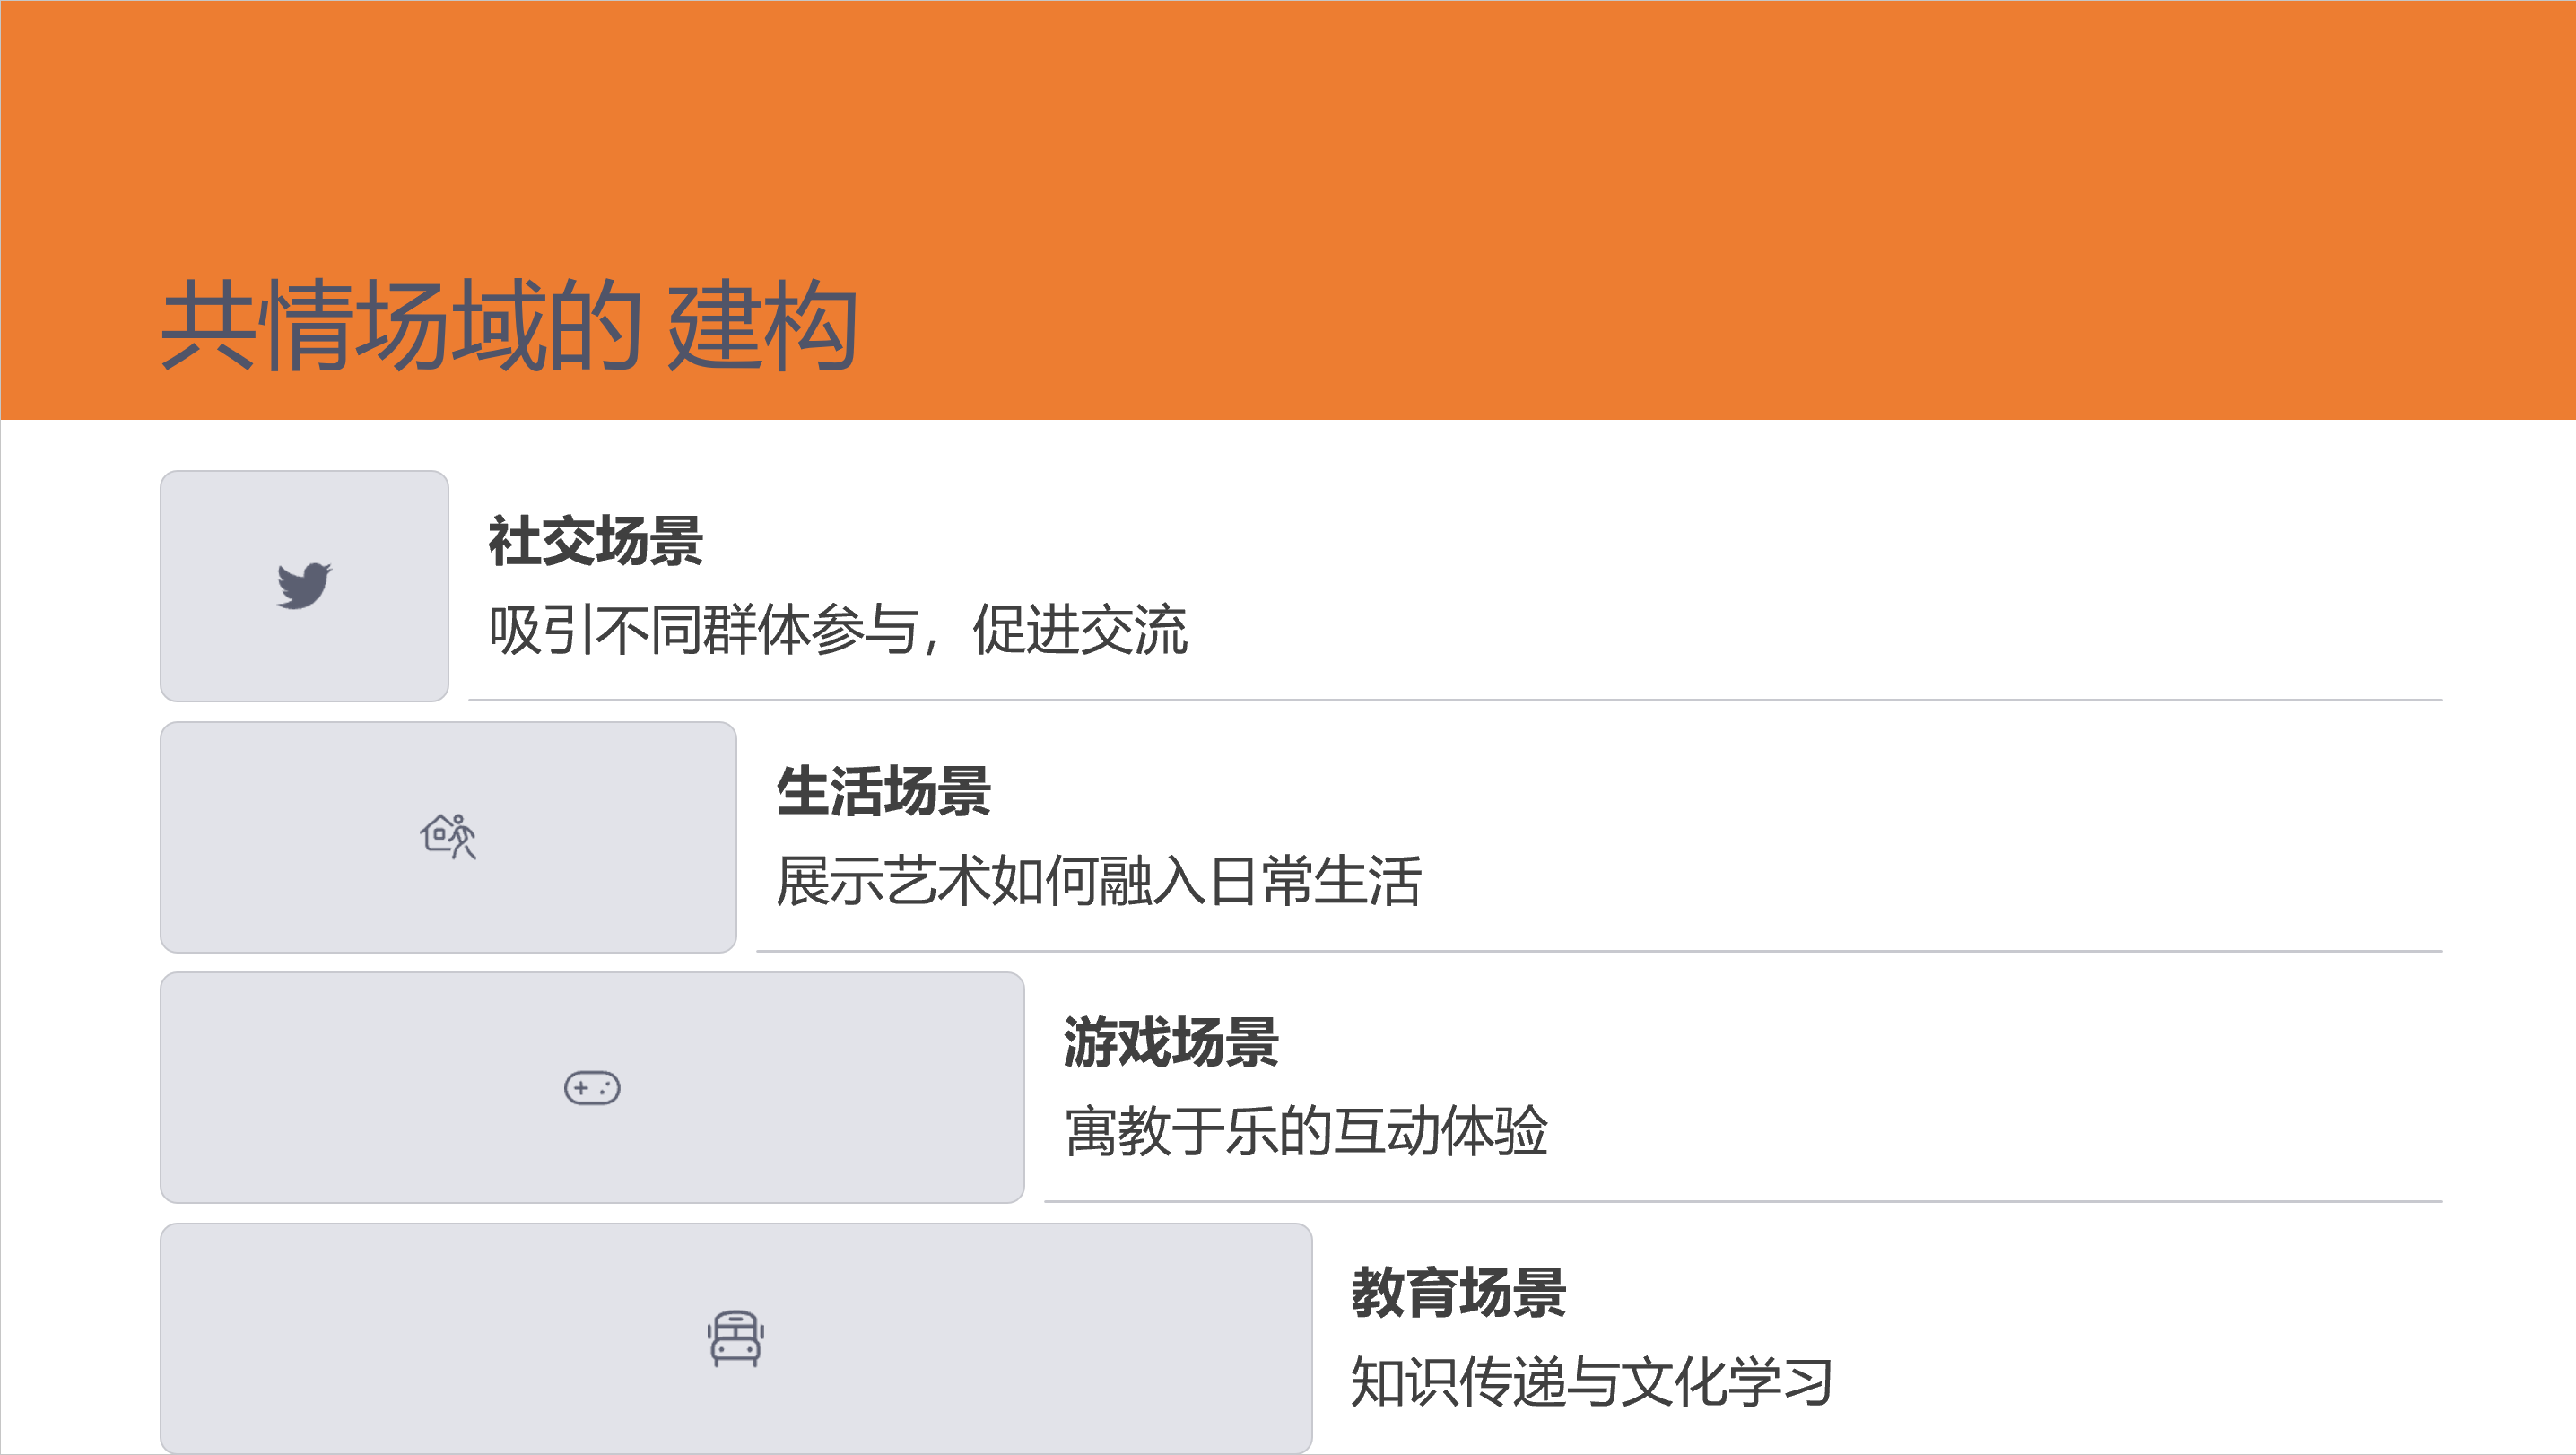
Task: Select the 社交场景 heading
Action: click(x=595, y=542)
